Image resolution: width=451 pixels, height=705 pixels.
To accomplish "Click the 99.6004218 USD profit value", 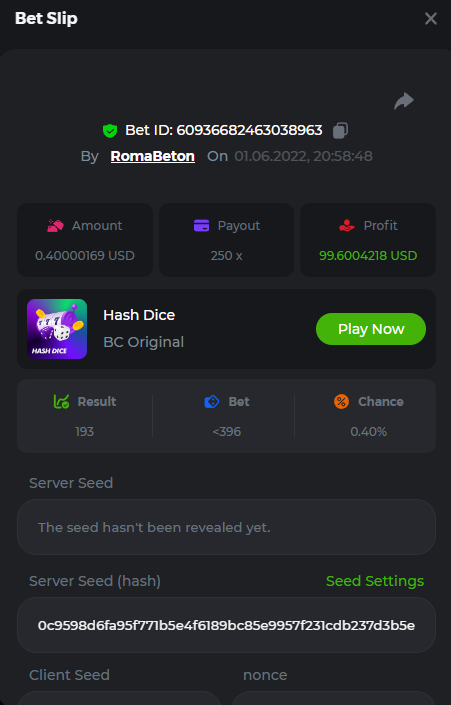I will (368, 256).
